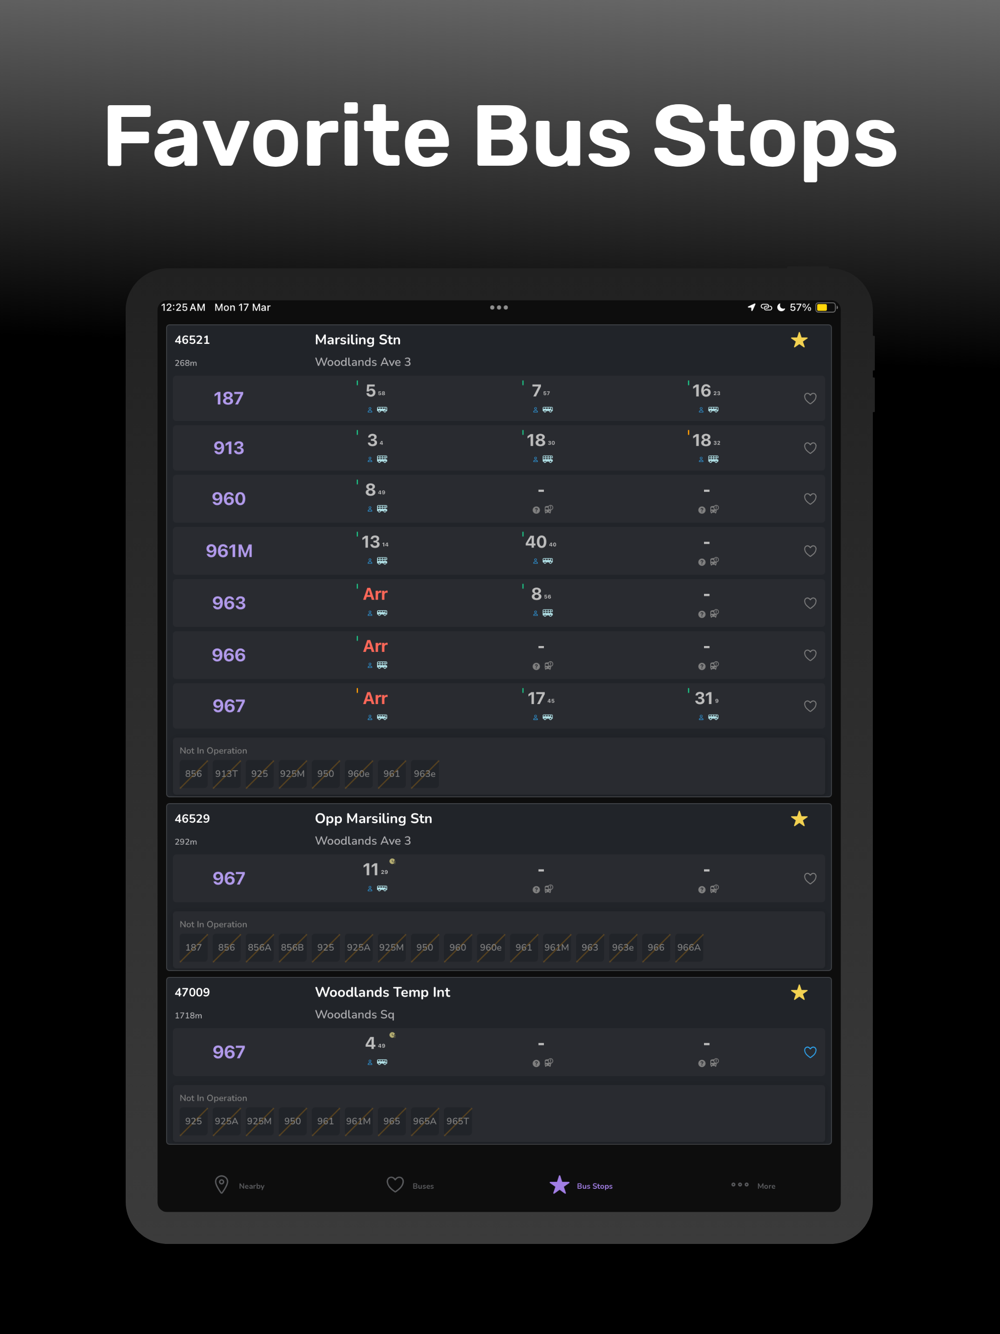Favorite bus 961M with heart icon
The image size is (1000, 1334).
click(x=810, y=551)
